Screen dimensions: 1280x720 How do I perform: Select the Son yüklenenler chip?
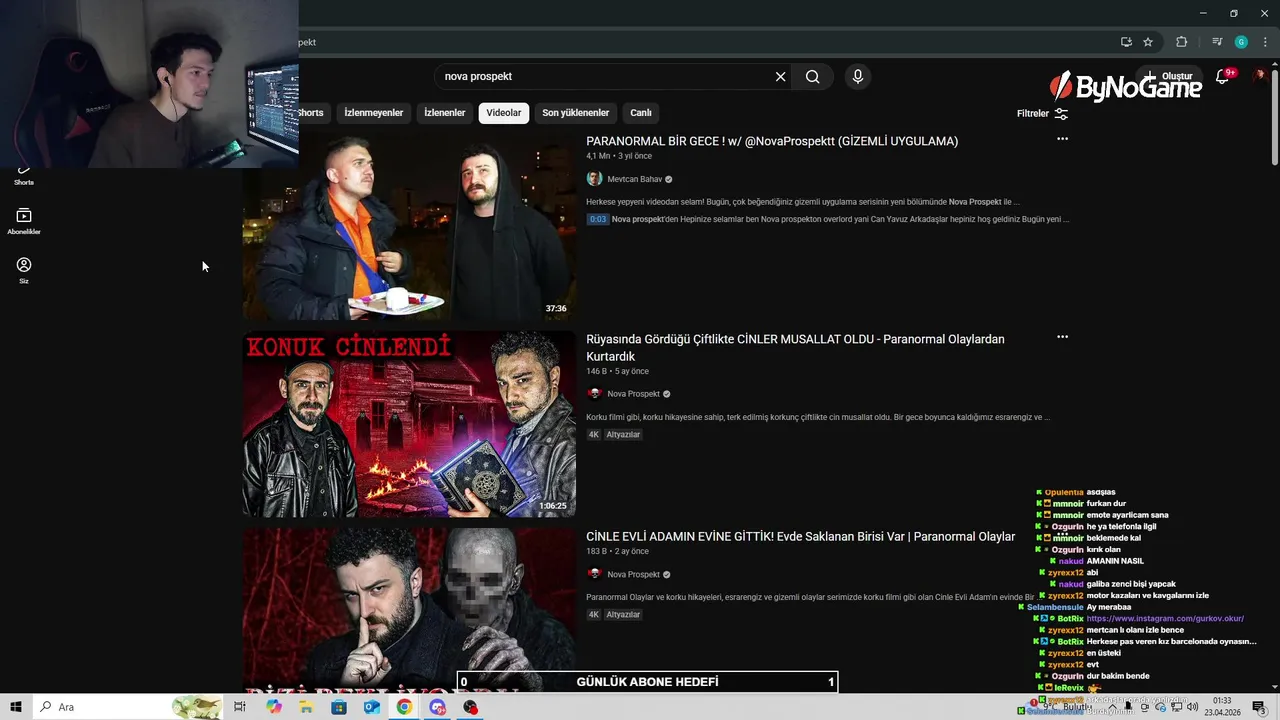(x=576, y=113)
